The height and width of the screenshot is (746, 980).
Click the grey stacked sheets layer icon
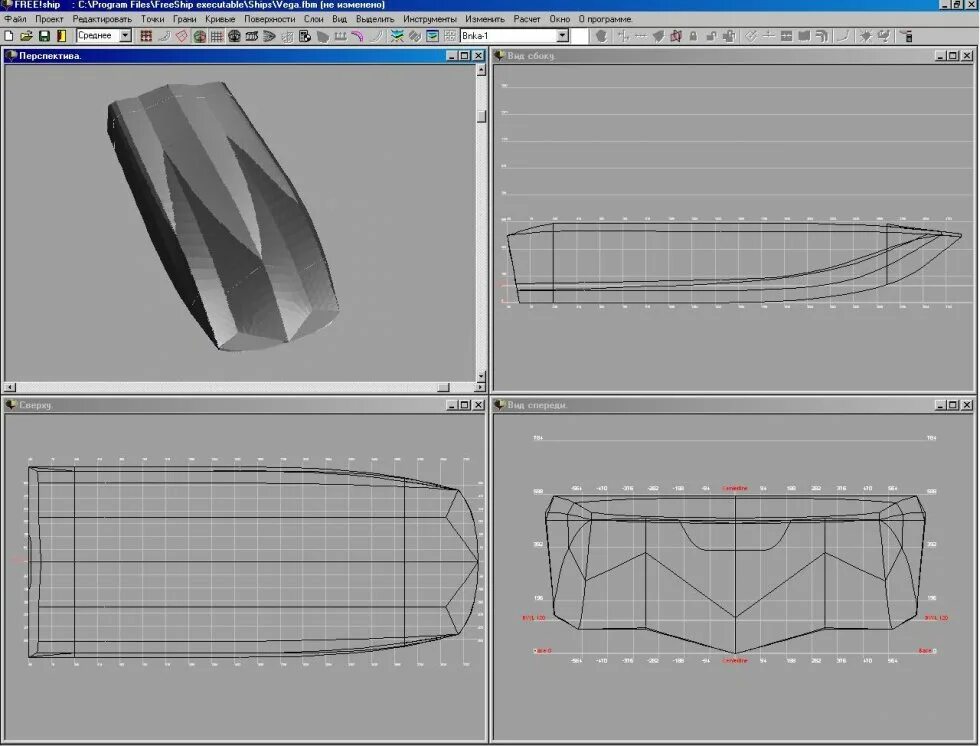coord(414,36)
